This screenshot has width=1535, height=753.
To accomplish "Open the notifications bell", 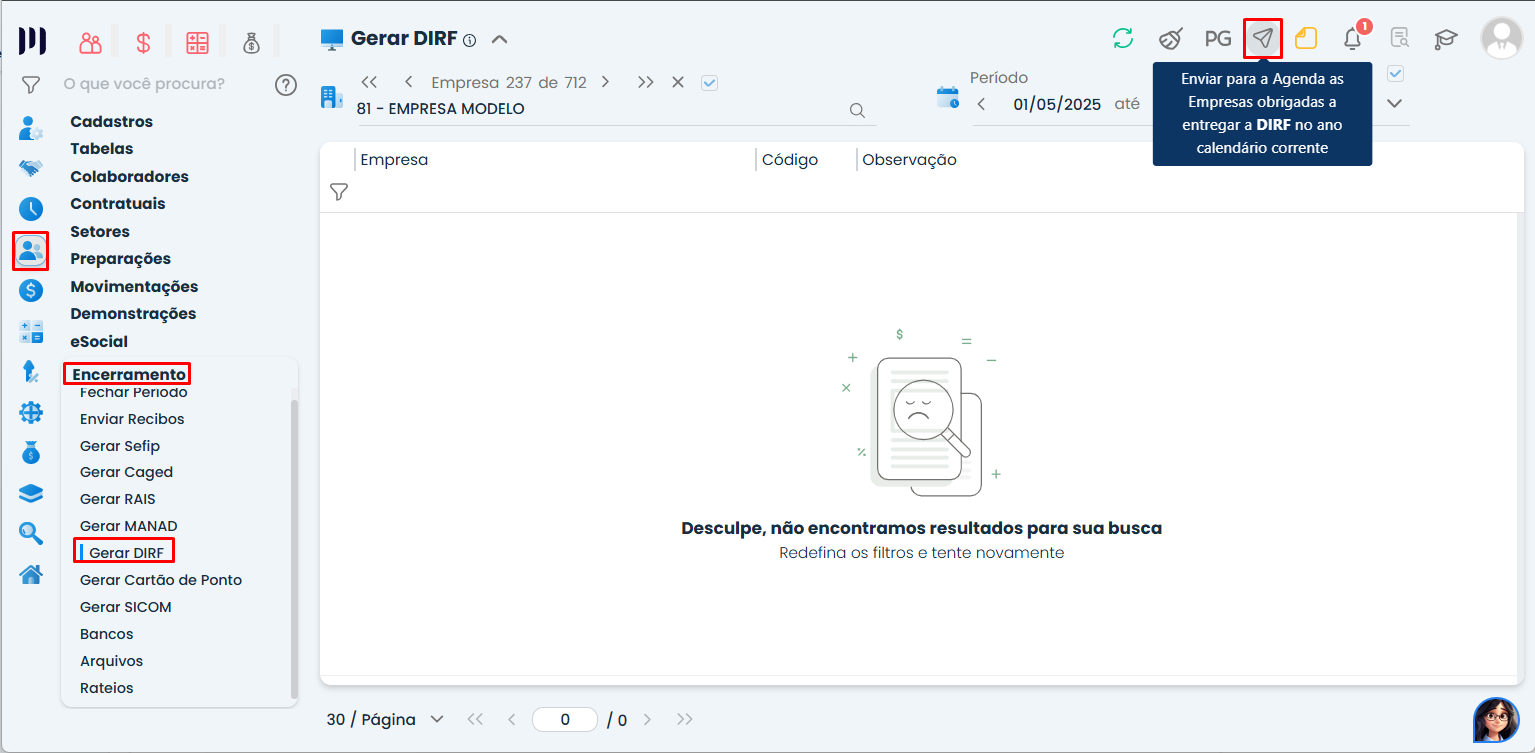I will click(1352, 39).
